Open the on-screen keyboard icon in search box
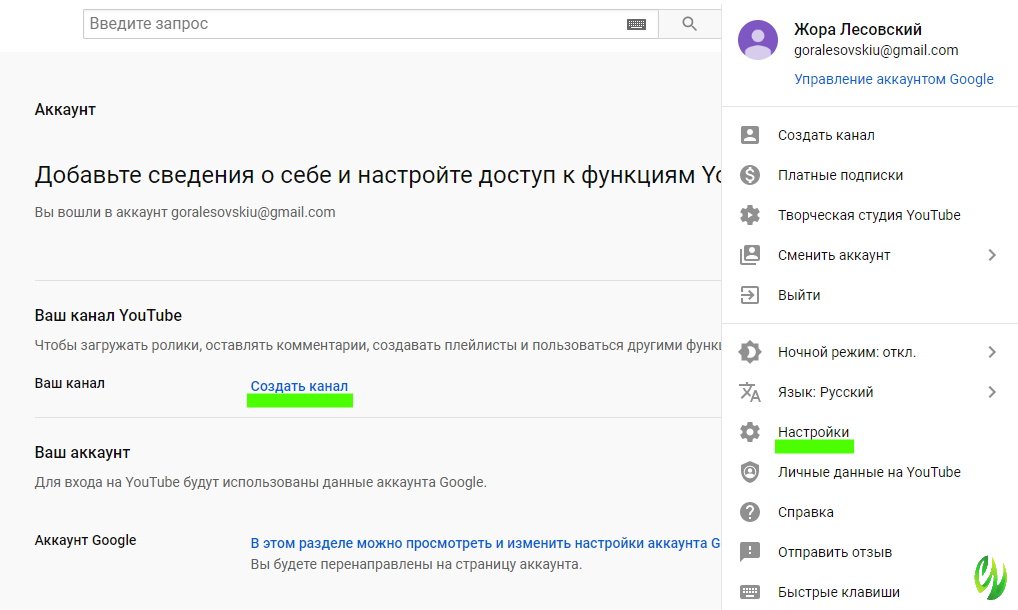1018x610 pixels. 636,25
